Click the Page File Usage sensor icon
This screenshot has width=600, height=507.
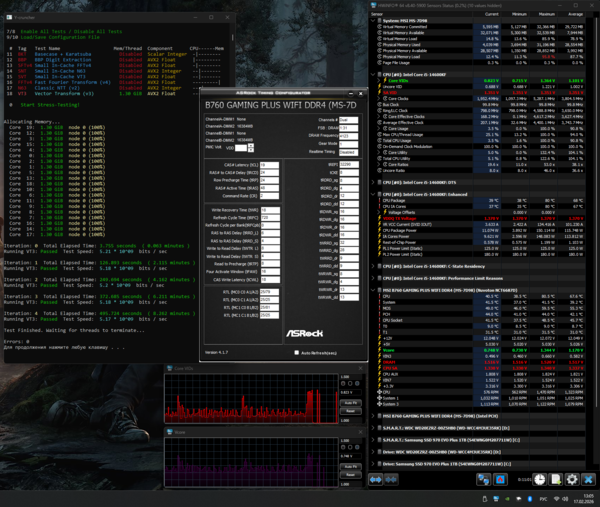pyautogui.click(x=380, y=63)
